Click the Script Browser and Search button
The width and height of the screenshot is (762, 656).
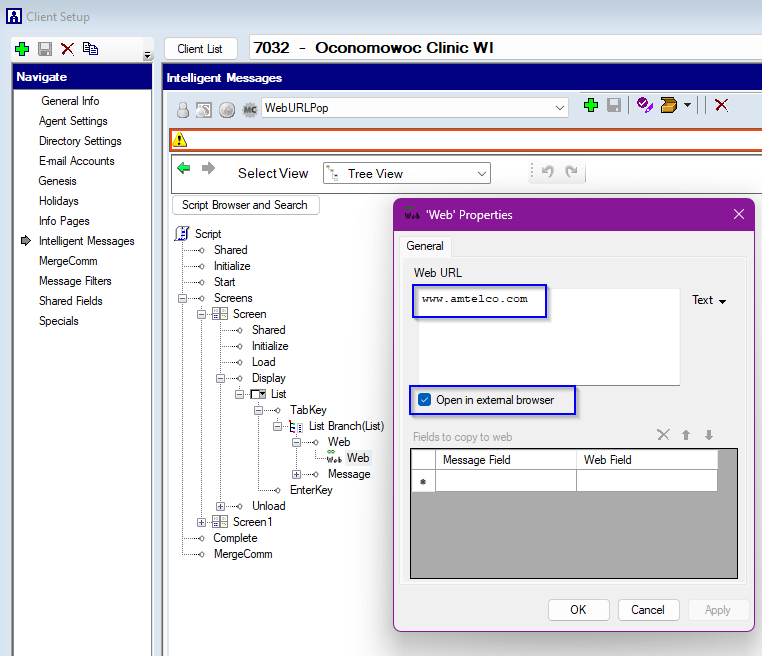tap(245, 205)
